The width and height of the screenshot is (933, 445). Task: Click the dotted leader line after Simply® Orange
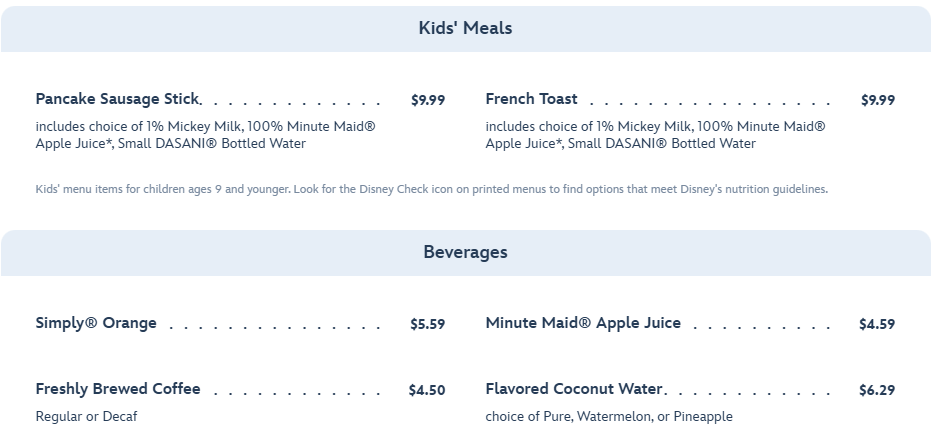275,327
